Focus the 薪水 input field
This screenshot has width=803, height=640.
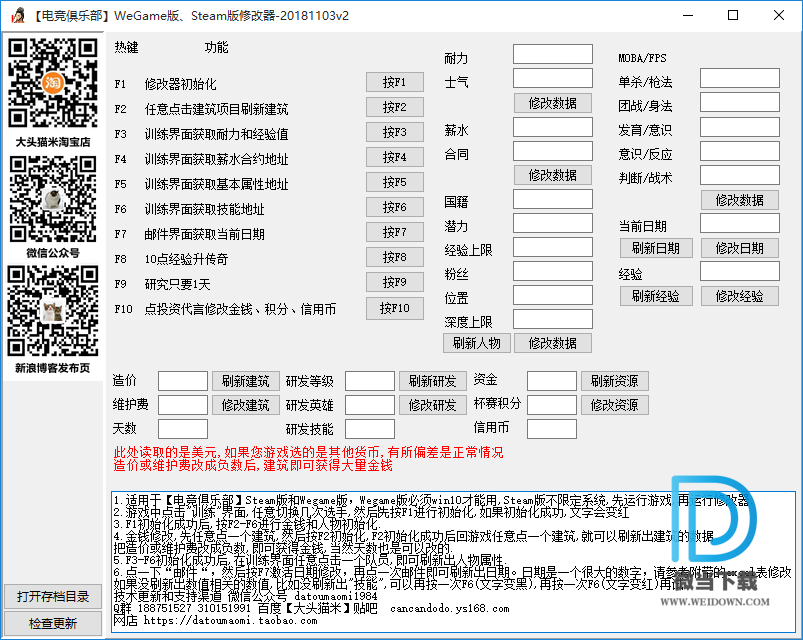tap(553, 127)
